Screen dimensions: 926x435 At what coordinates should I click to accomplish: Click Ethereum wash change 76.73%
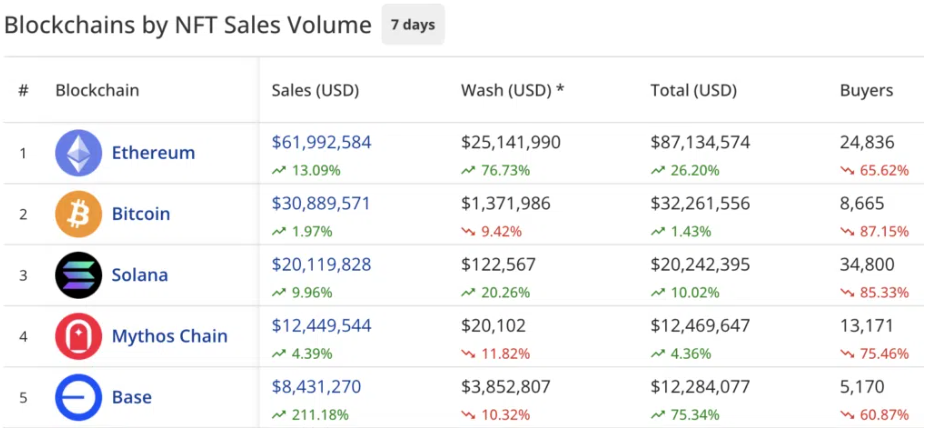(x=495, y=171)
